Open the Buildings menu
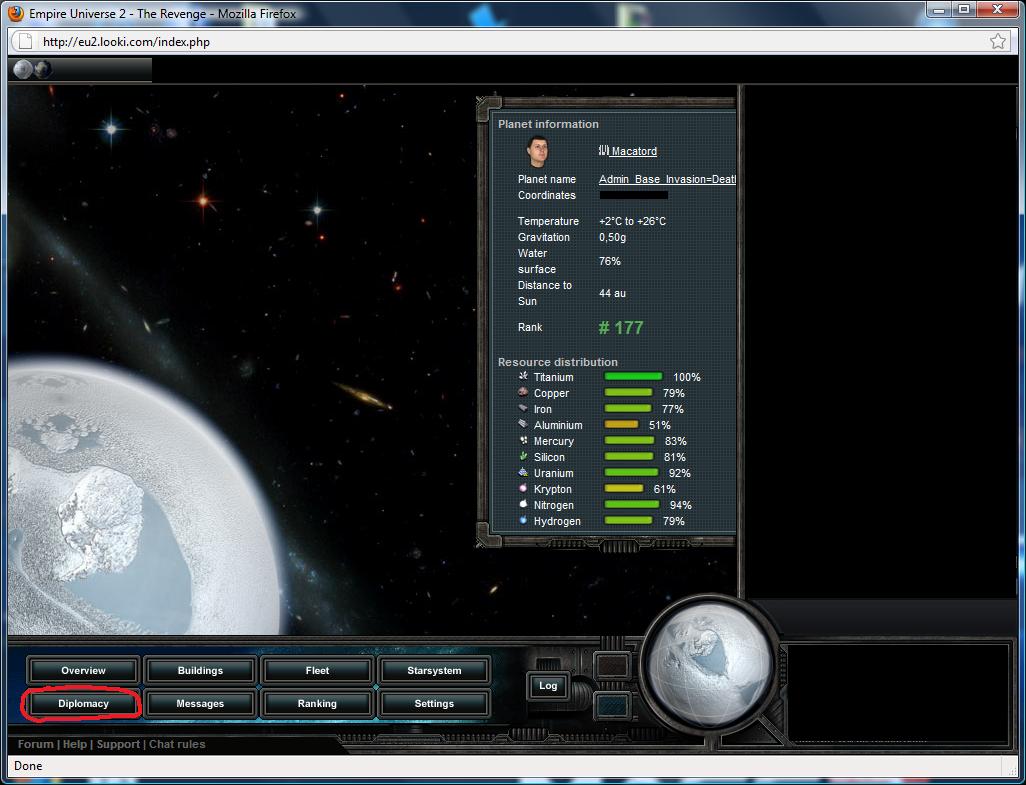1026x785 pixels. (x=200, y=671)
